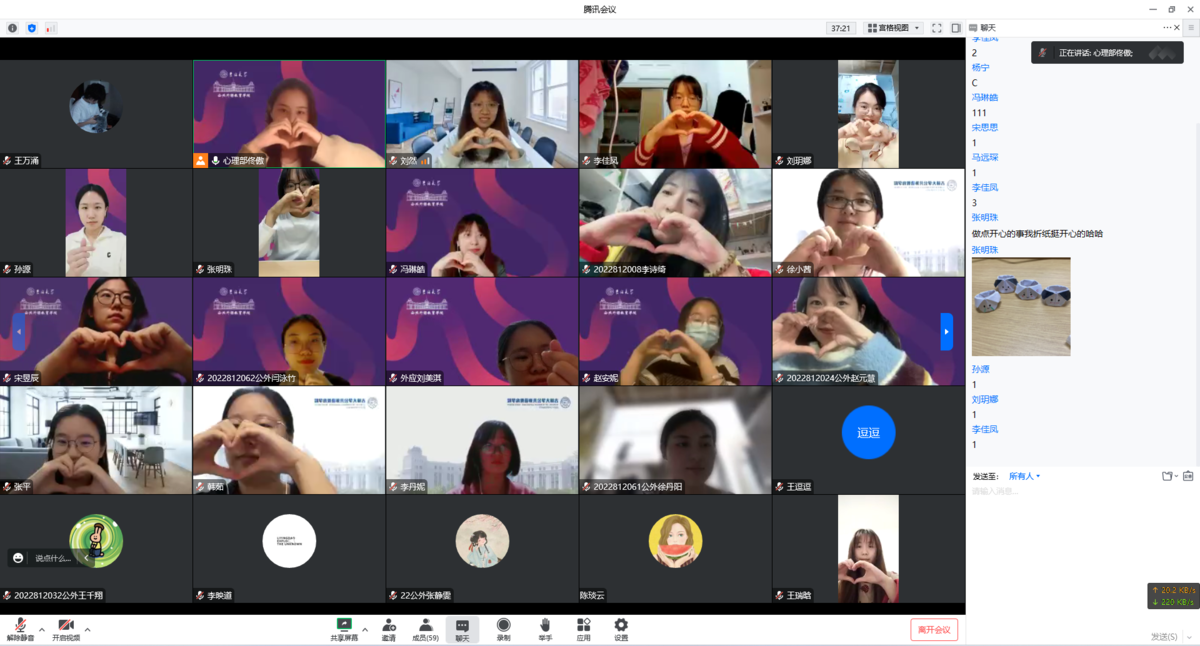Viewport: 1200px width, 646px height.
Task: Click 离开会议 leave meeting button
Action: (x=934, y=630)
